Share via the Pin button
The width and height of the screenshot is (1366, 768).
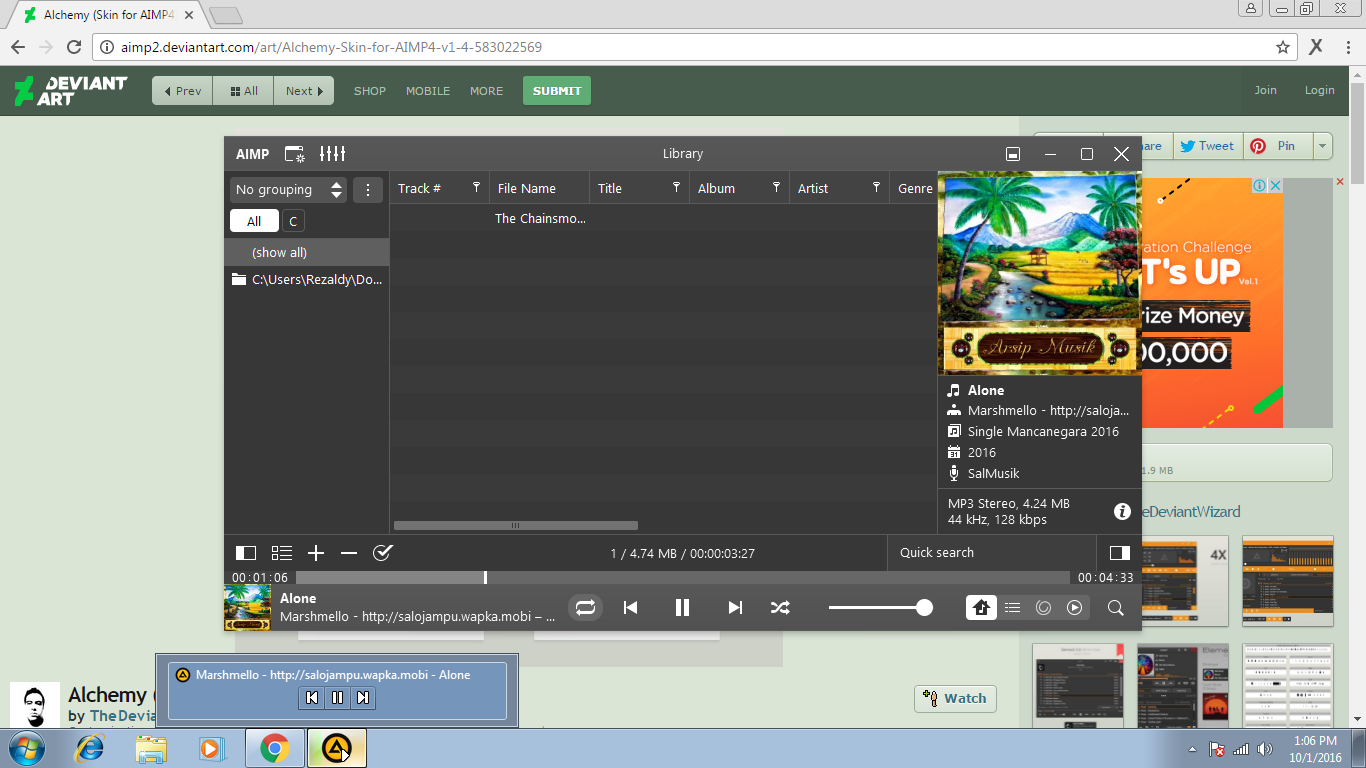point(1276,146)
